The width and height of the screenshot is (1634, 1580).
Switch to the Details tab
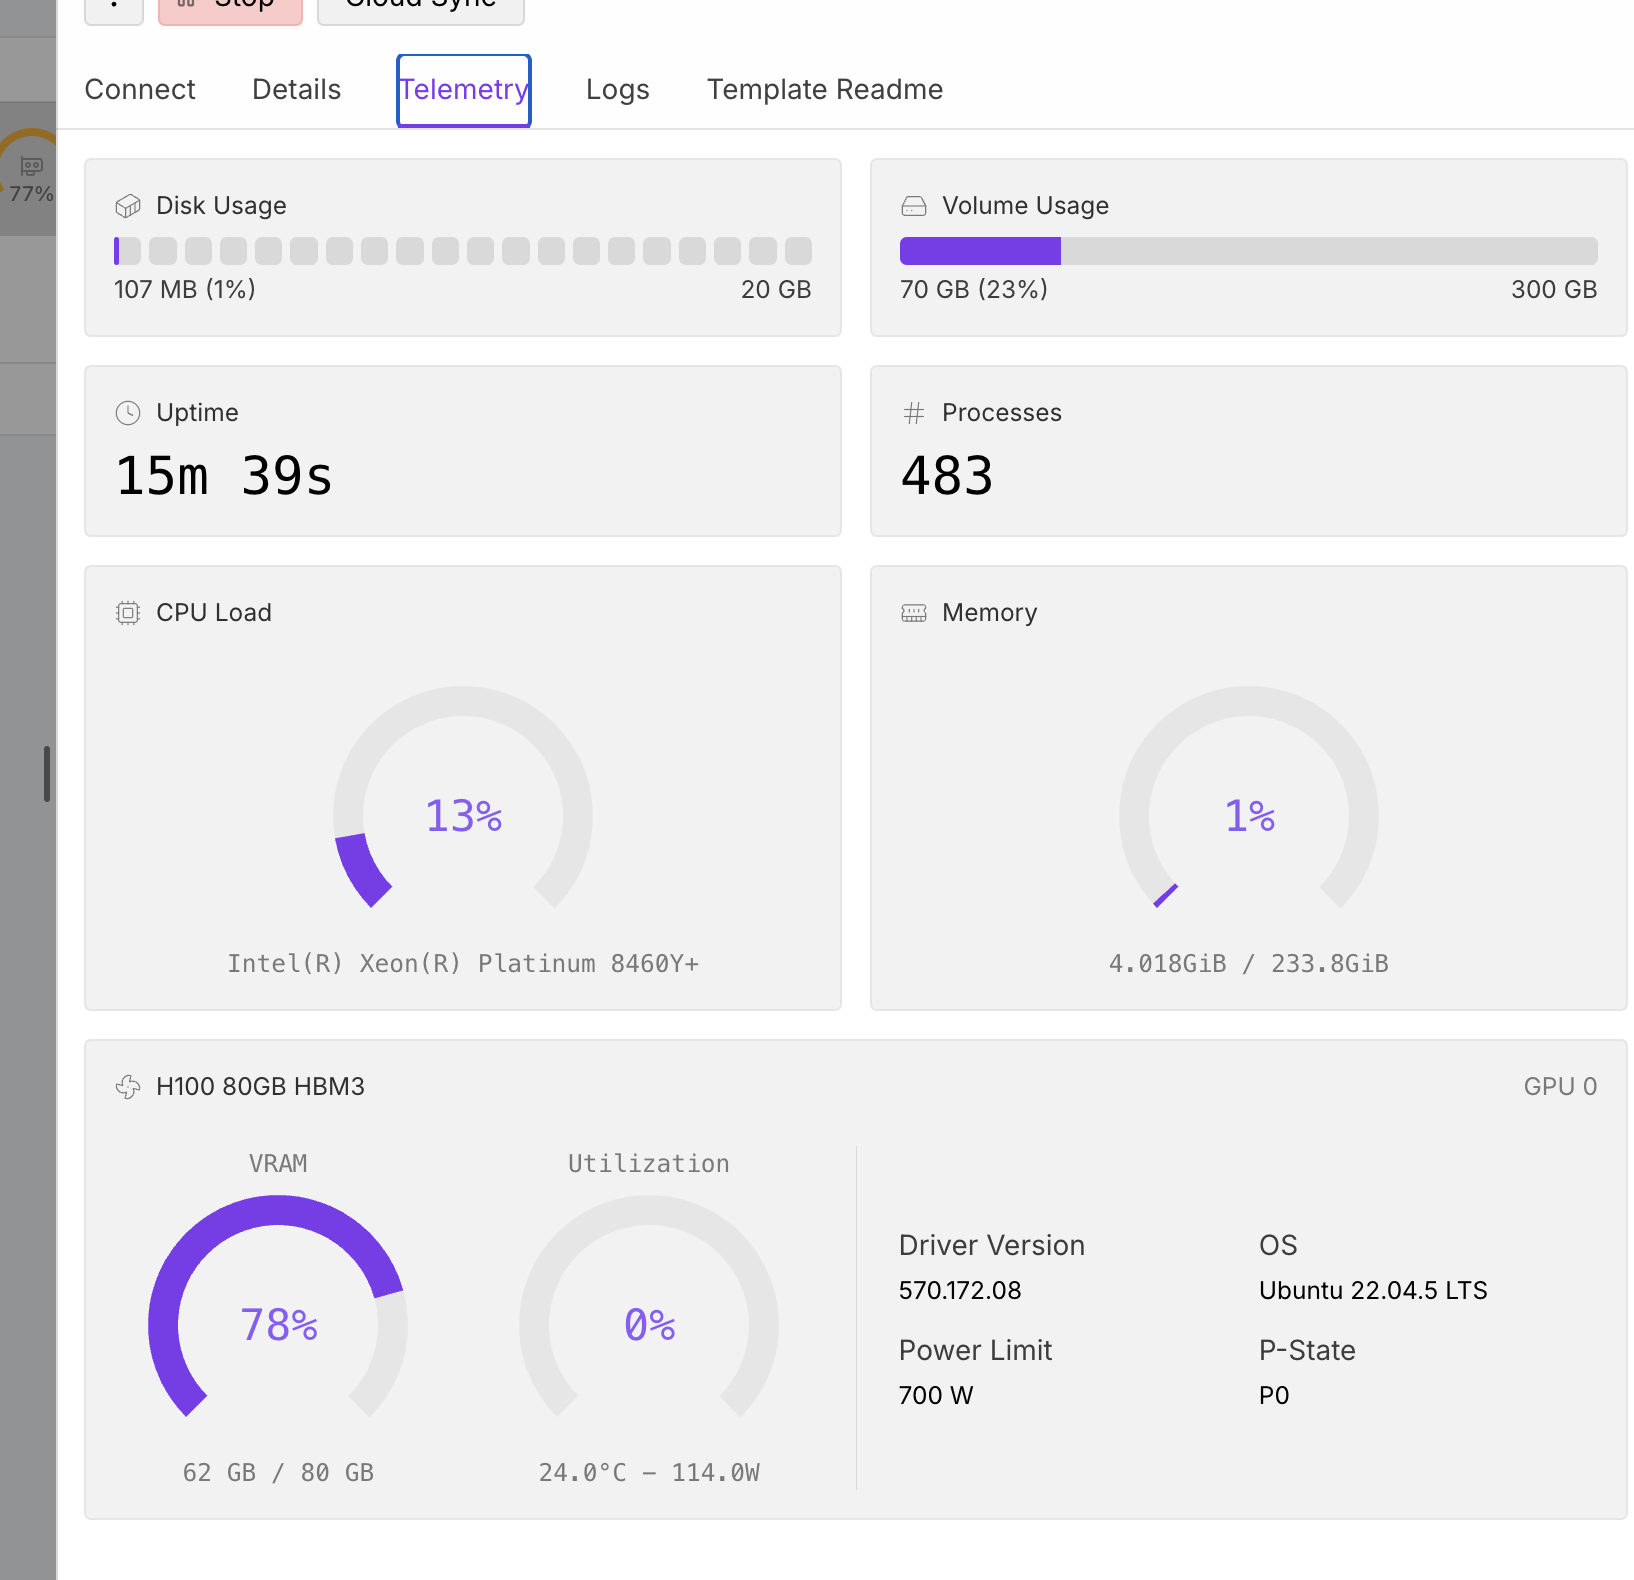(x=296, y=90)
